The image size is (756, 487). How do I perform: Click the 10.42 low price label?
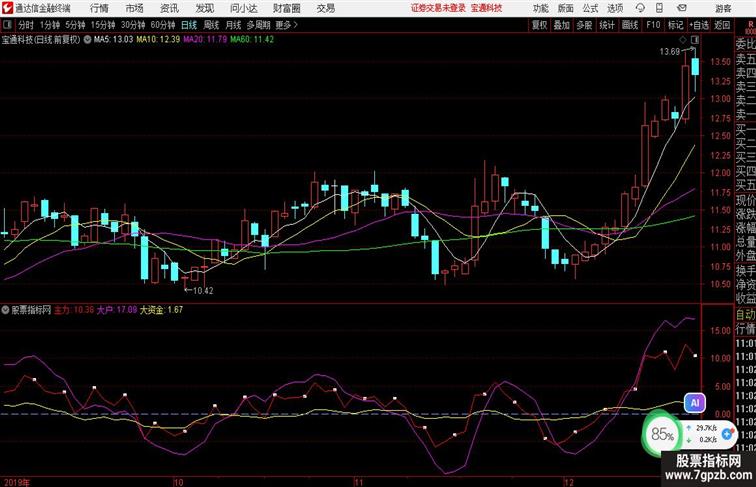tap(202, 291)
